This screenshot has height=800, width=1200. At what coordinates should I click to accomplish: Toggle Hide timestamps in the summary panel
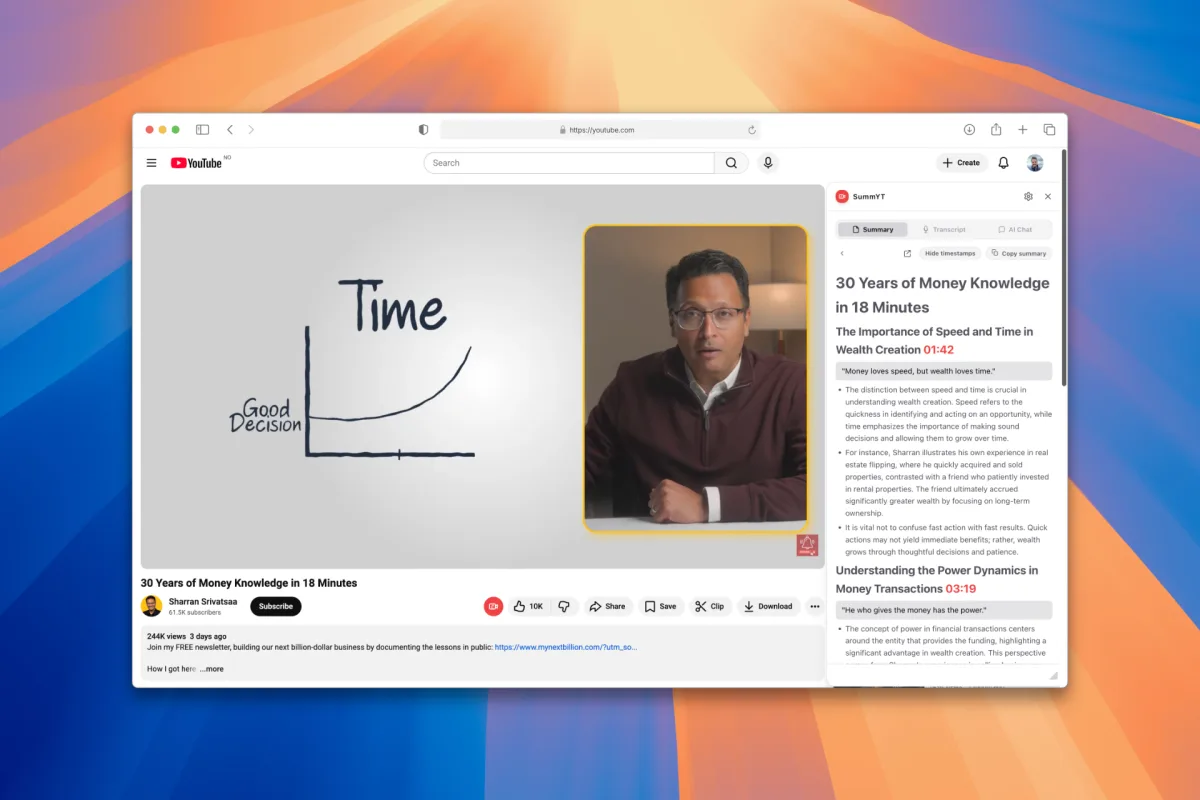[949, 253]
